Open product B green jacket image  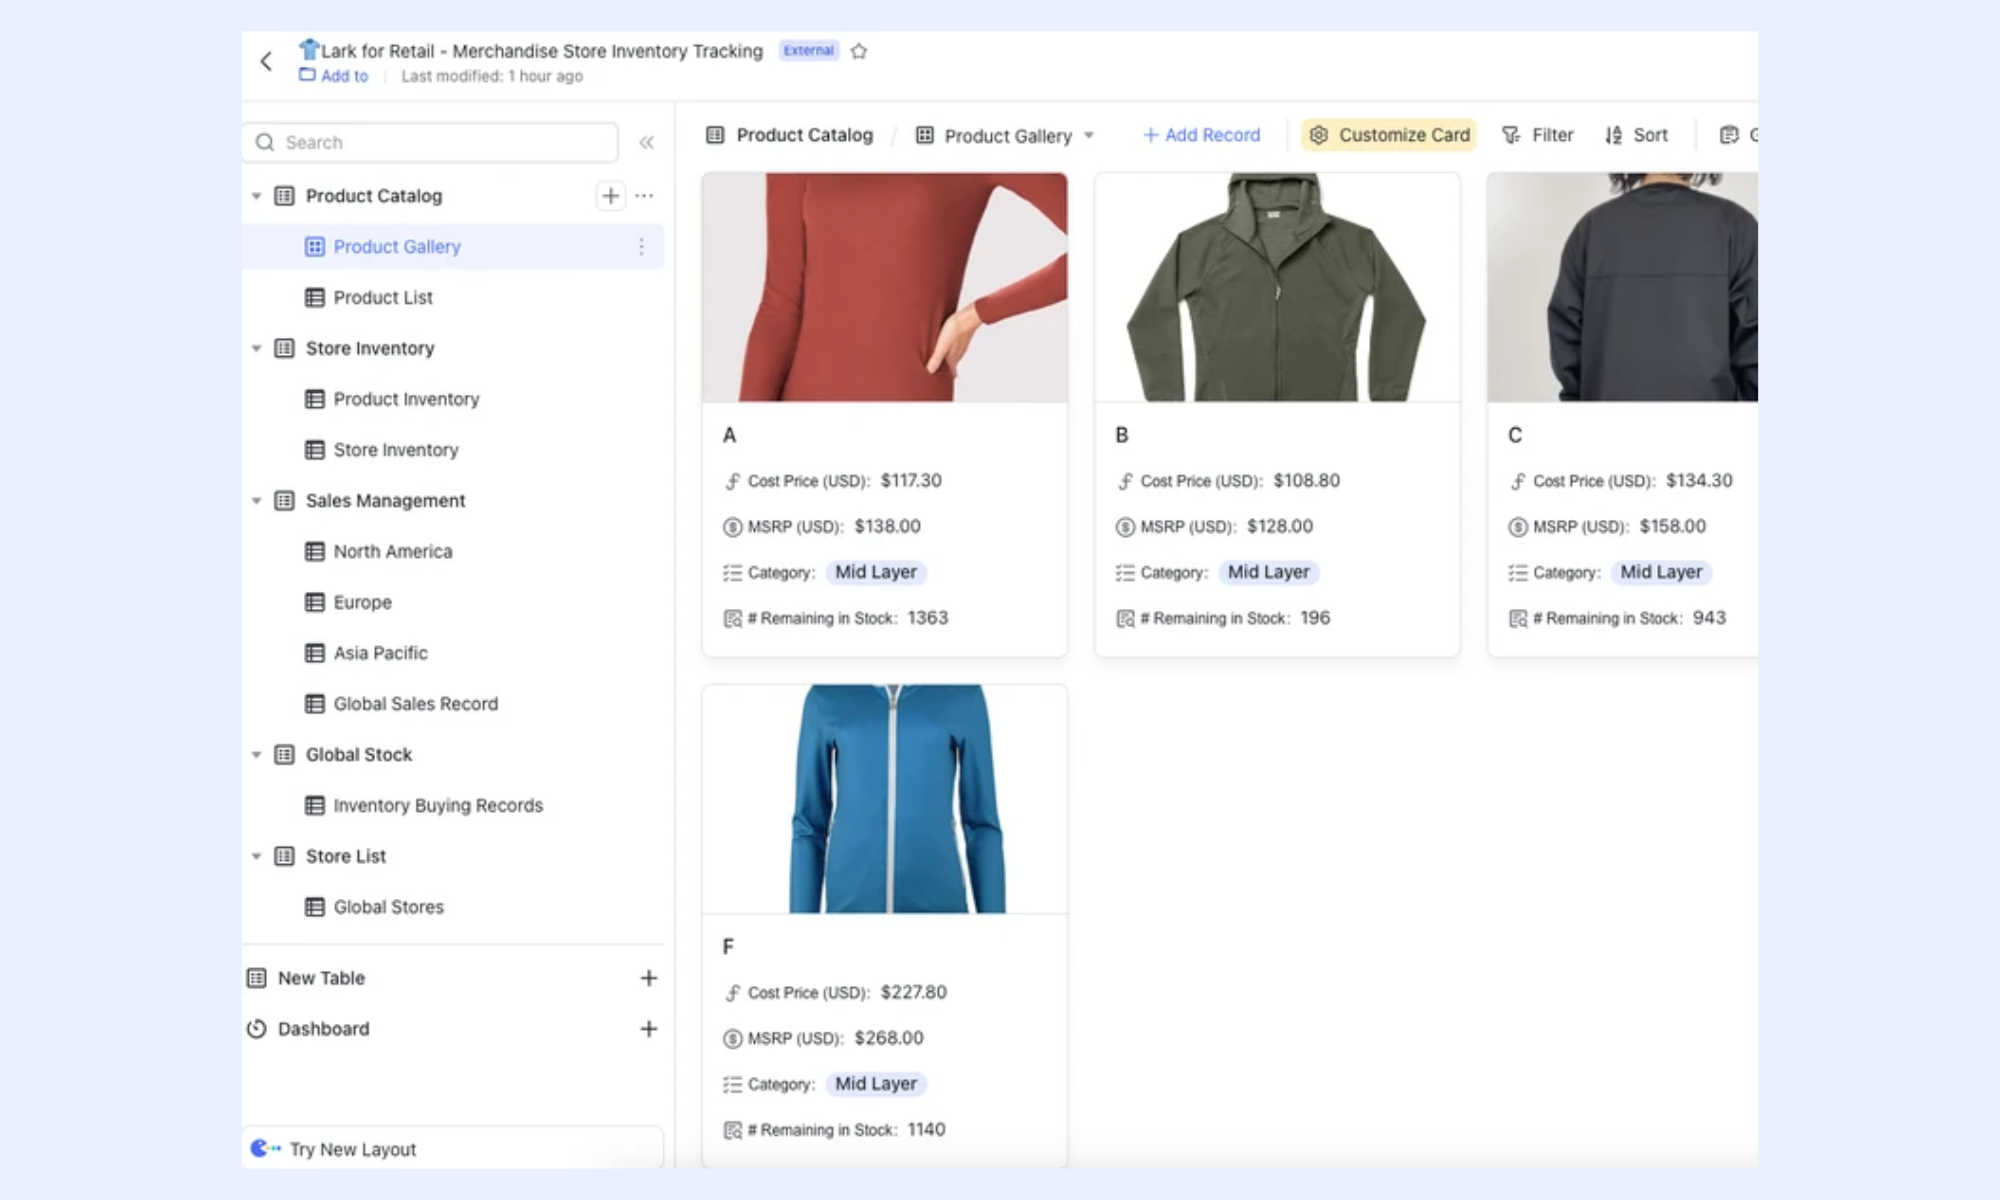pos(1277,287)
